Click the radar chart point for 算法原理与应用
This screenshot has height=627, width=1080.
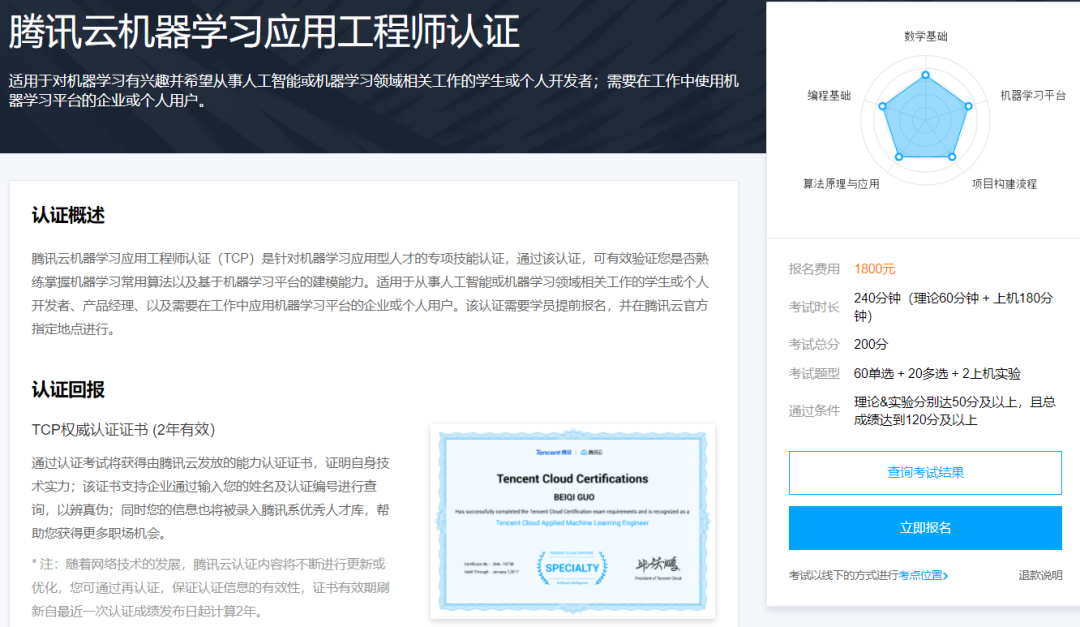pos(899,157)
